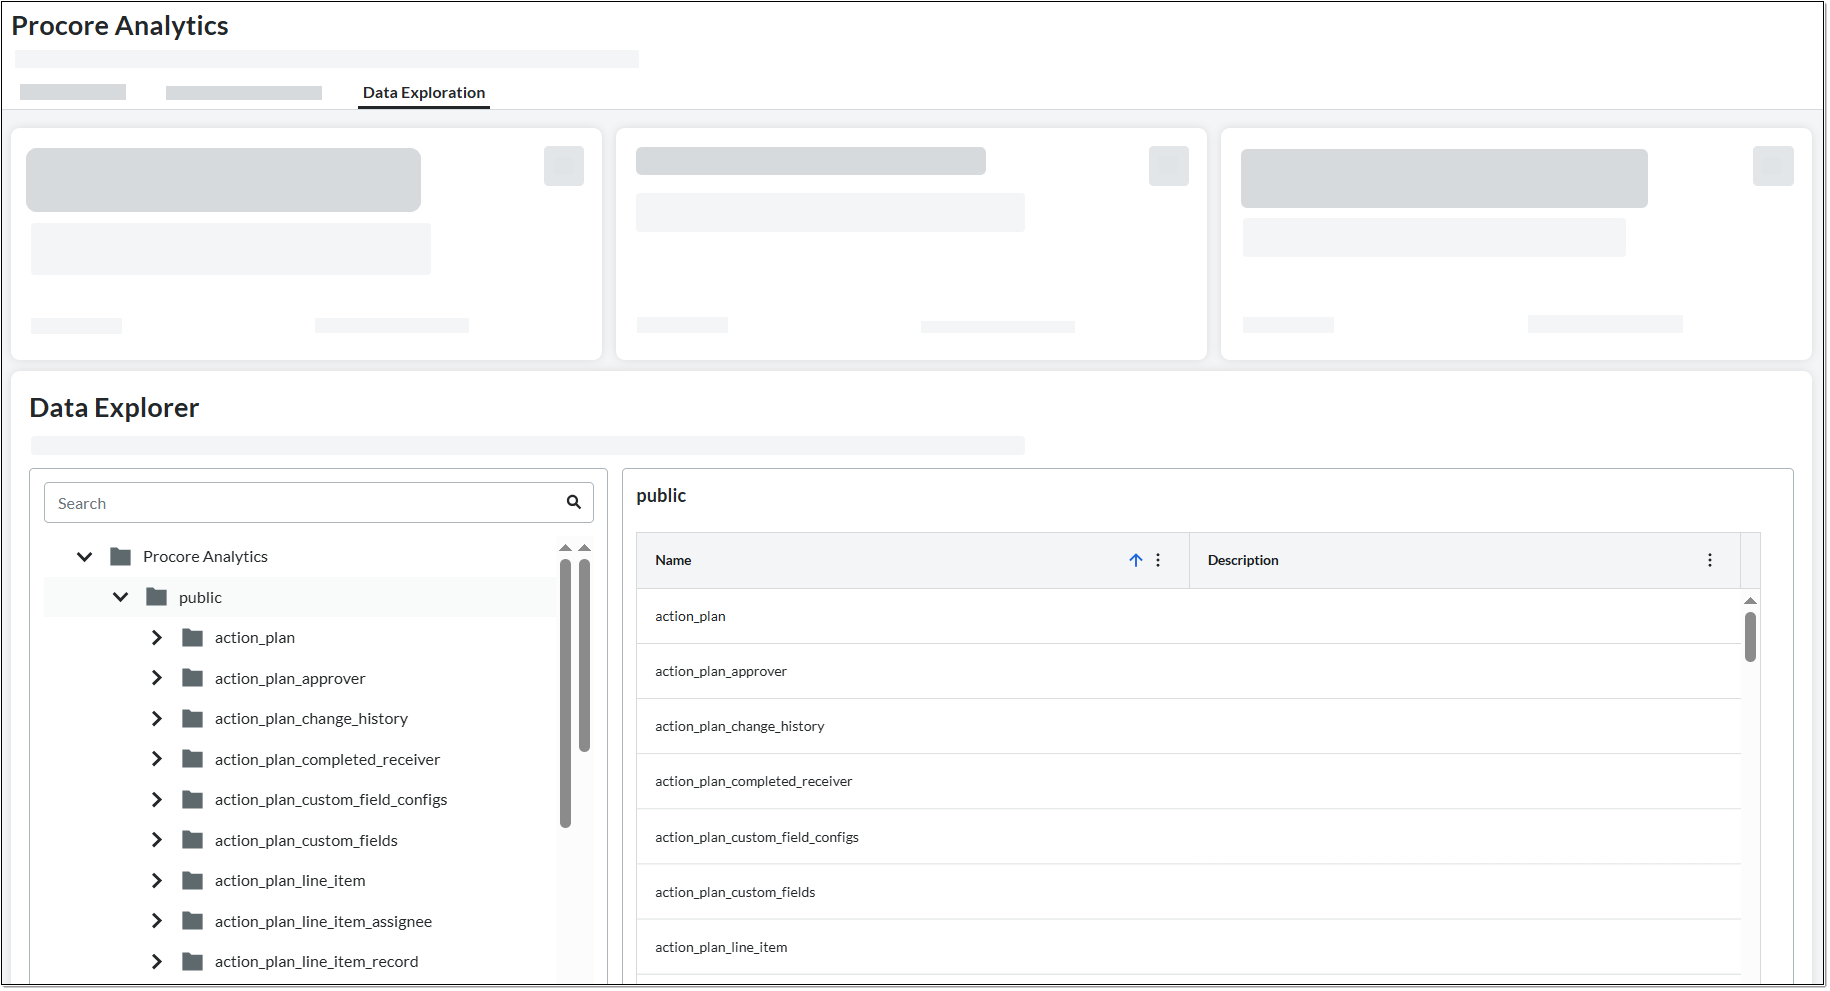1830x991 pixels.
Task: Expand the action_plan_custom_field_configs tree node
Action: (157, 799)
